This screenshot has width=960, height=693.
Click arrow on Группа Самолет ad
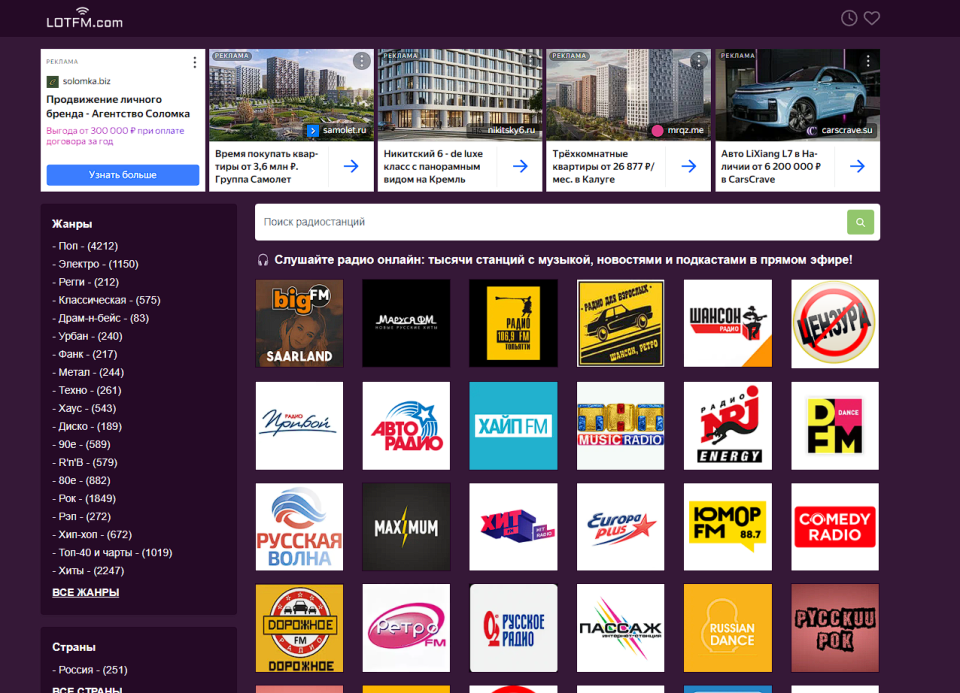(351, 166)
